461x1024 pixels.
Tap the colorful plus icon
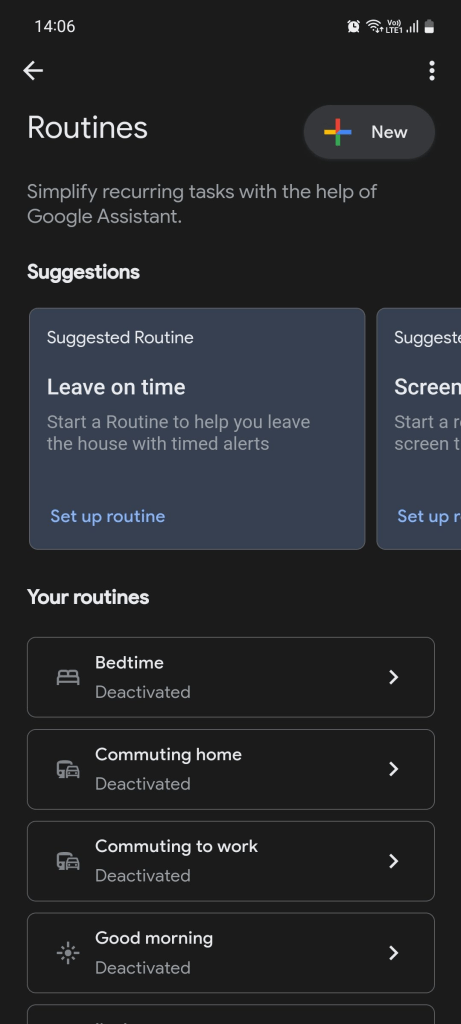pos(338,132)
